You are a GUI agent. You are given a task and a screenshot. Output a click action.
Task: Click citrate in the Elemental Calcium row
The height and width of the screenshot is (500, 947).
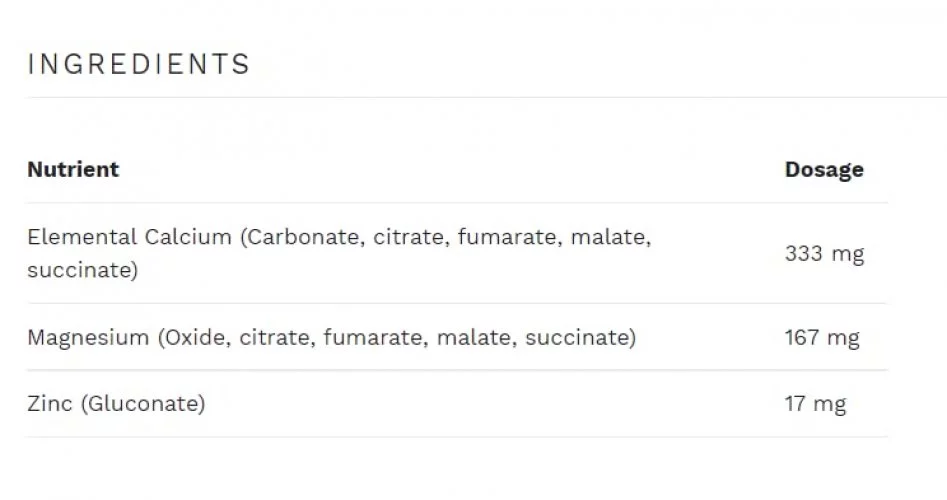(x=409, y=237)
